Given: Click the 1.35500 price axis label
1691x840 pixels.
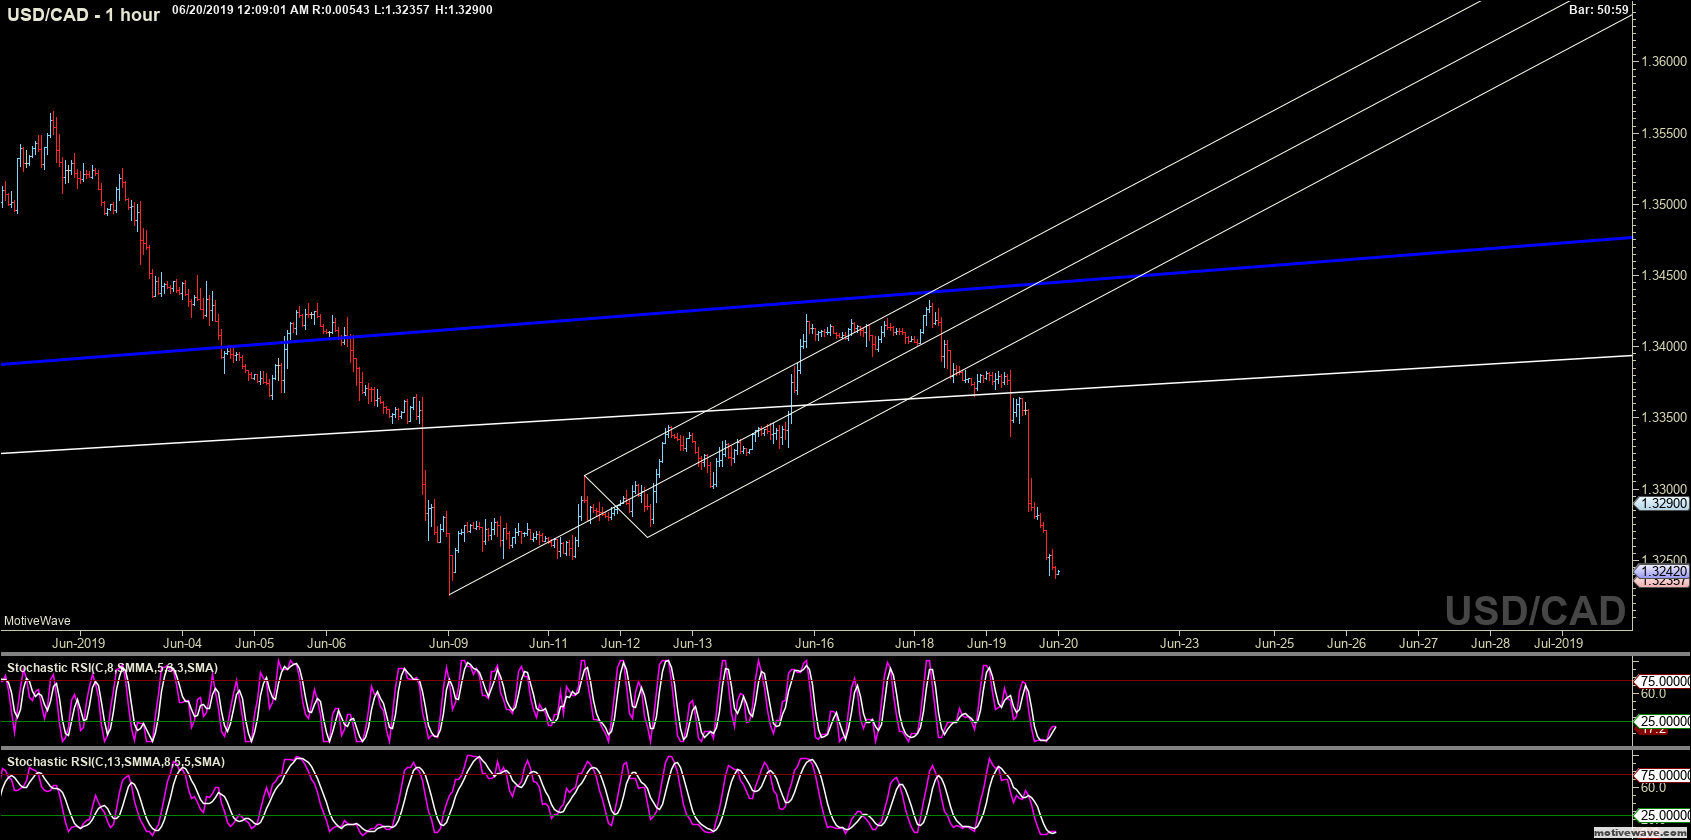Looking at the screenshot, I should tap(1663, 133).
